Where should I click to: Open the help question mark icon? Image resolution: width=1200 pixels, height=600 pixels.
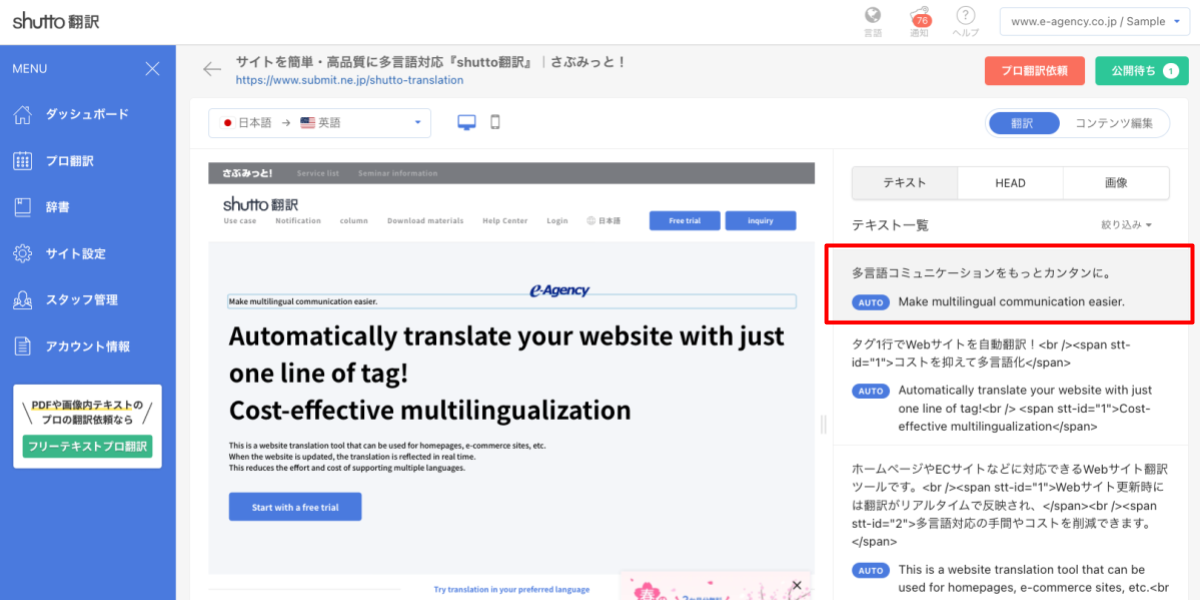pos(965,15)
